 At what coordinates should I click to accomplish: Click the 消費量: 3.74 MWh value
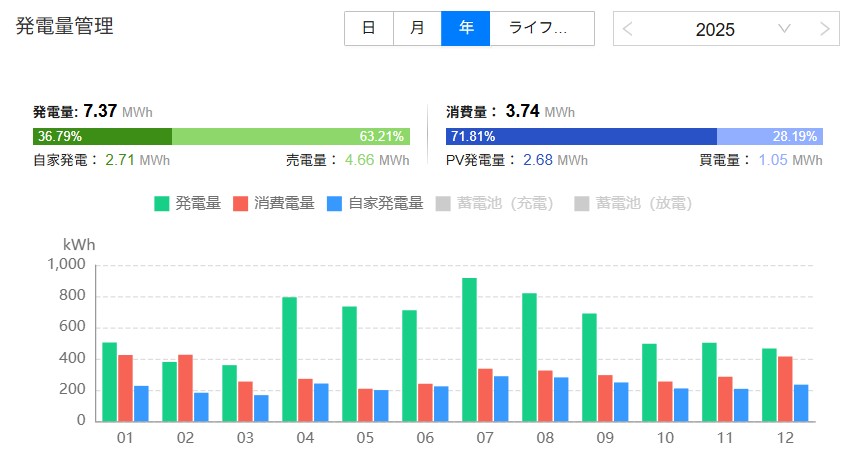pyautogui.click(x=510, y=112)
